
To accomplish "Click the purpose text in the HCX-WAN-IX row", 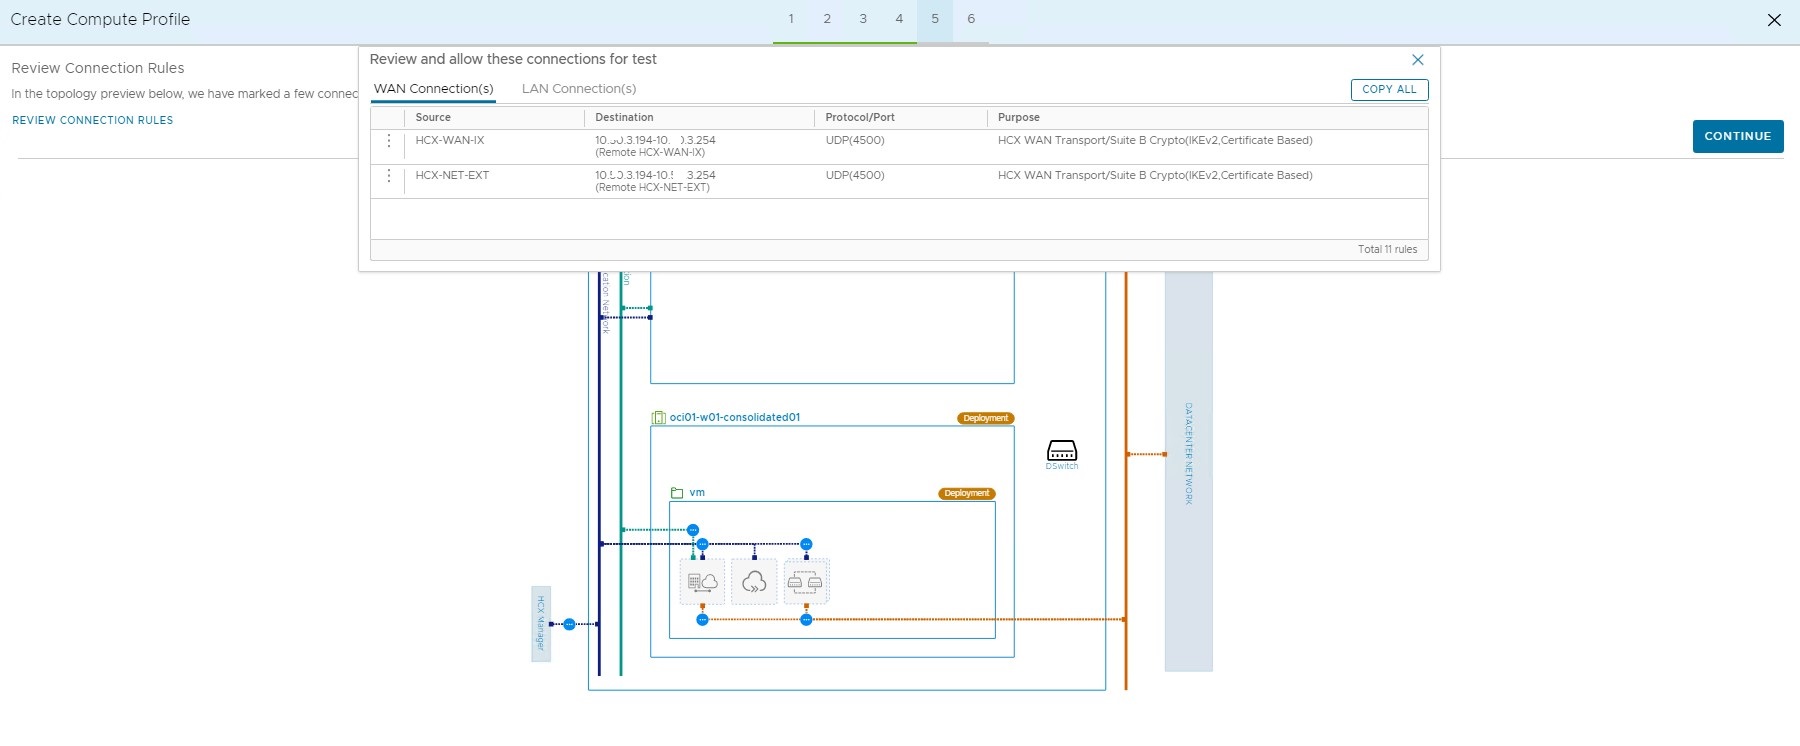I will tap(1155, 140).
